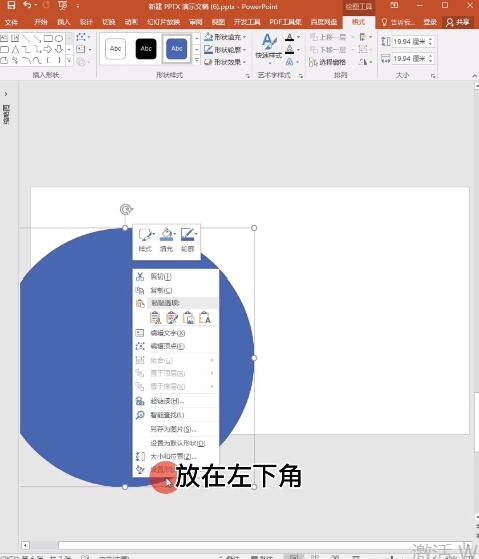Click the circle's rotation handle

pos(126,209)
